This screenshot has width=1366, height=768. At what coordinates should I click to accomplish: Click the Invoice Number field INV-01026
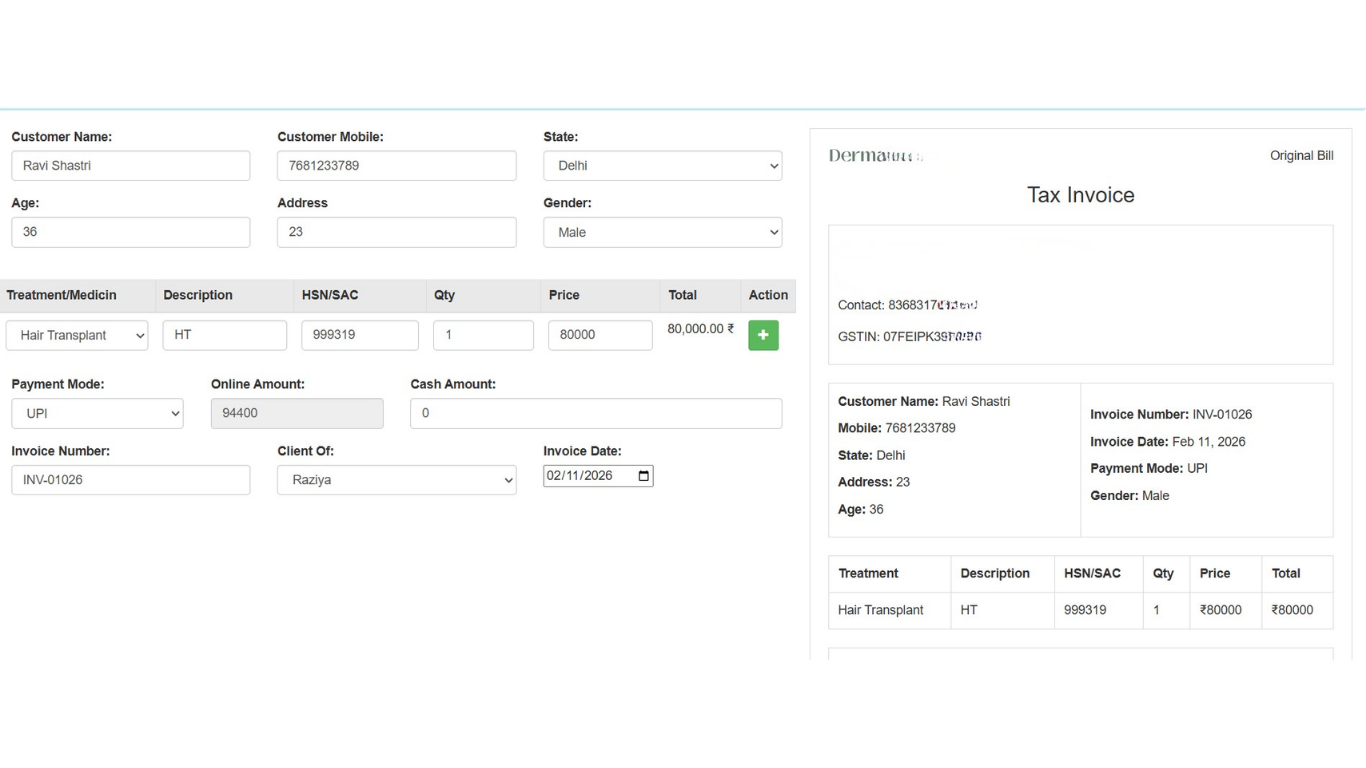point(130,480)
